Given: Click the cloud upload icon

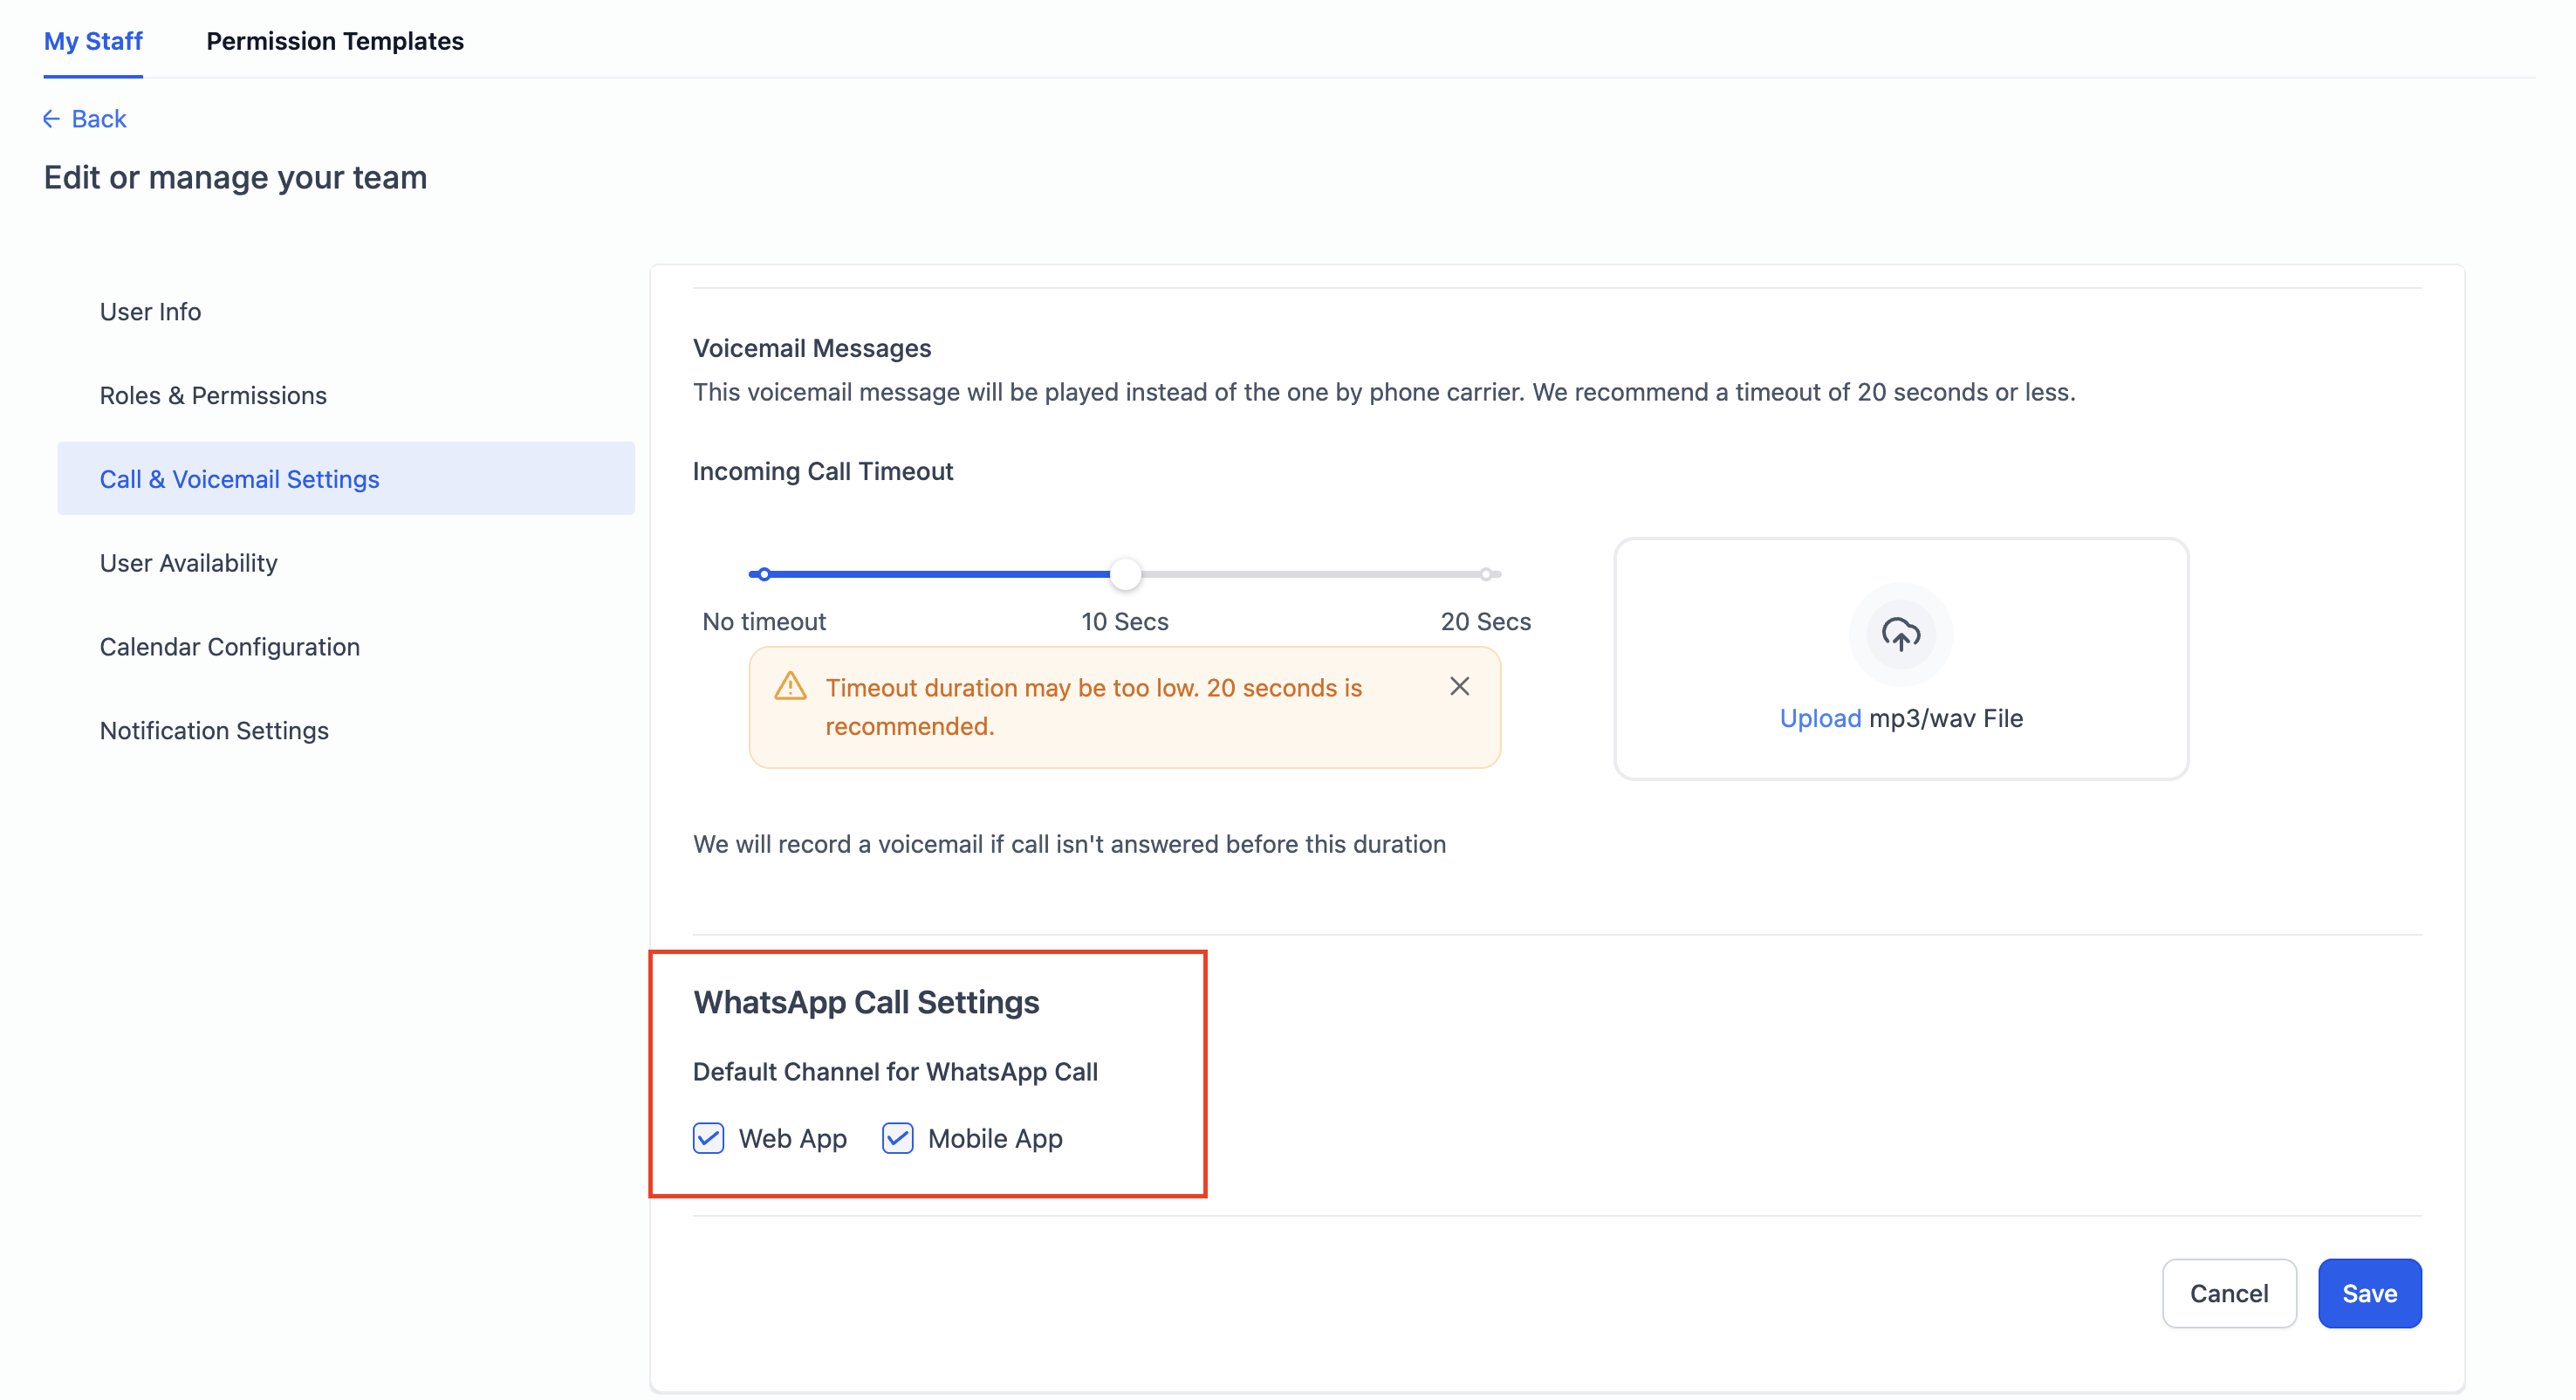Looking at the screenshot, I should (x=1900, y=634).
